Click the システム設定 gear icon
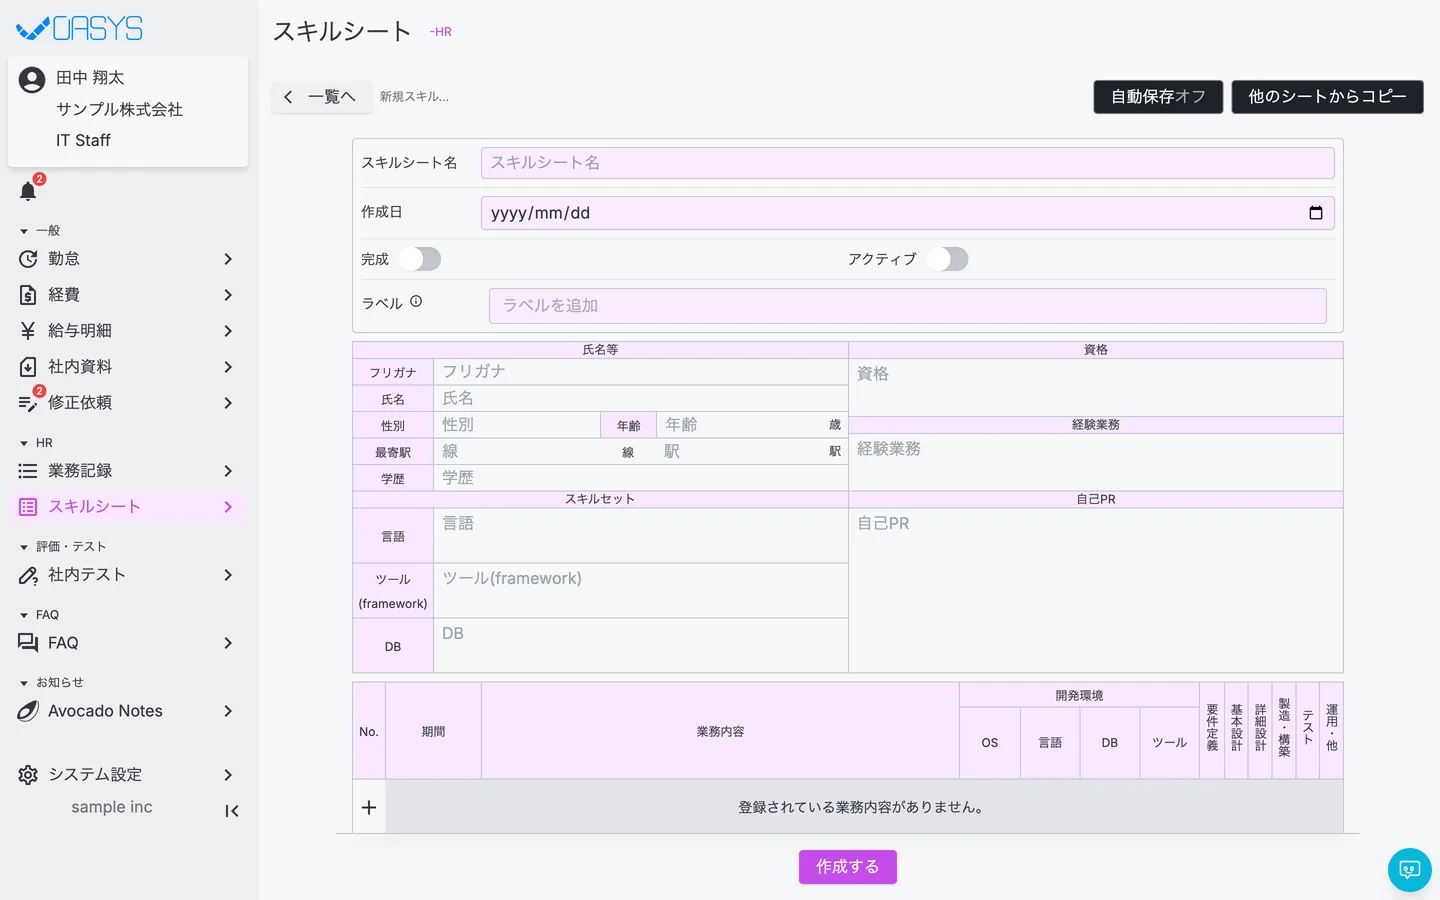The image size is (1440, 900). point(28,775)
